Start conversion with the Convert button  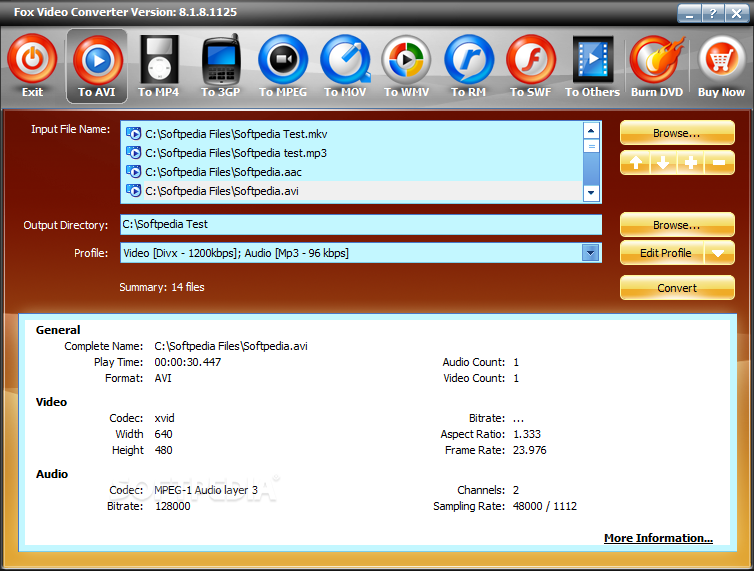(677, 288)
